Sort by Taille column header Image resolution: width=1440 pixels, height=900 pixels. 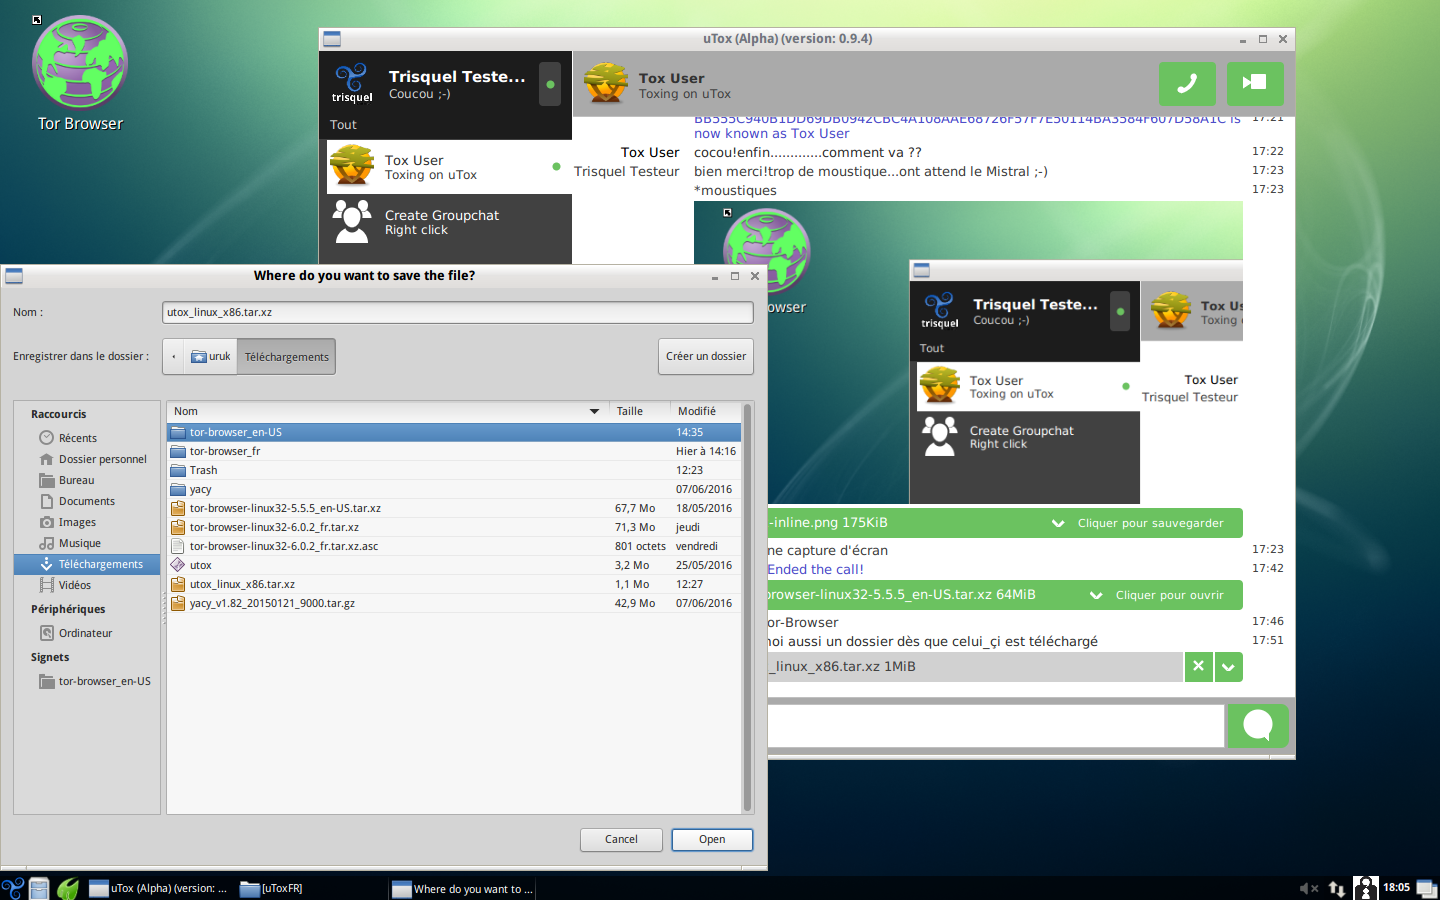coord(639,411)
